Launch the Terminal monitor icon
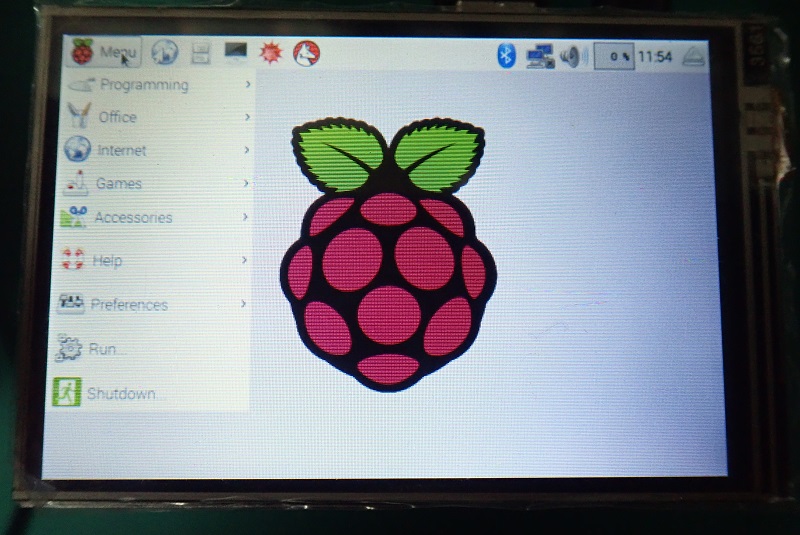This screenshot has height=535, width=800. 236,52
